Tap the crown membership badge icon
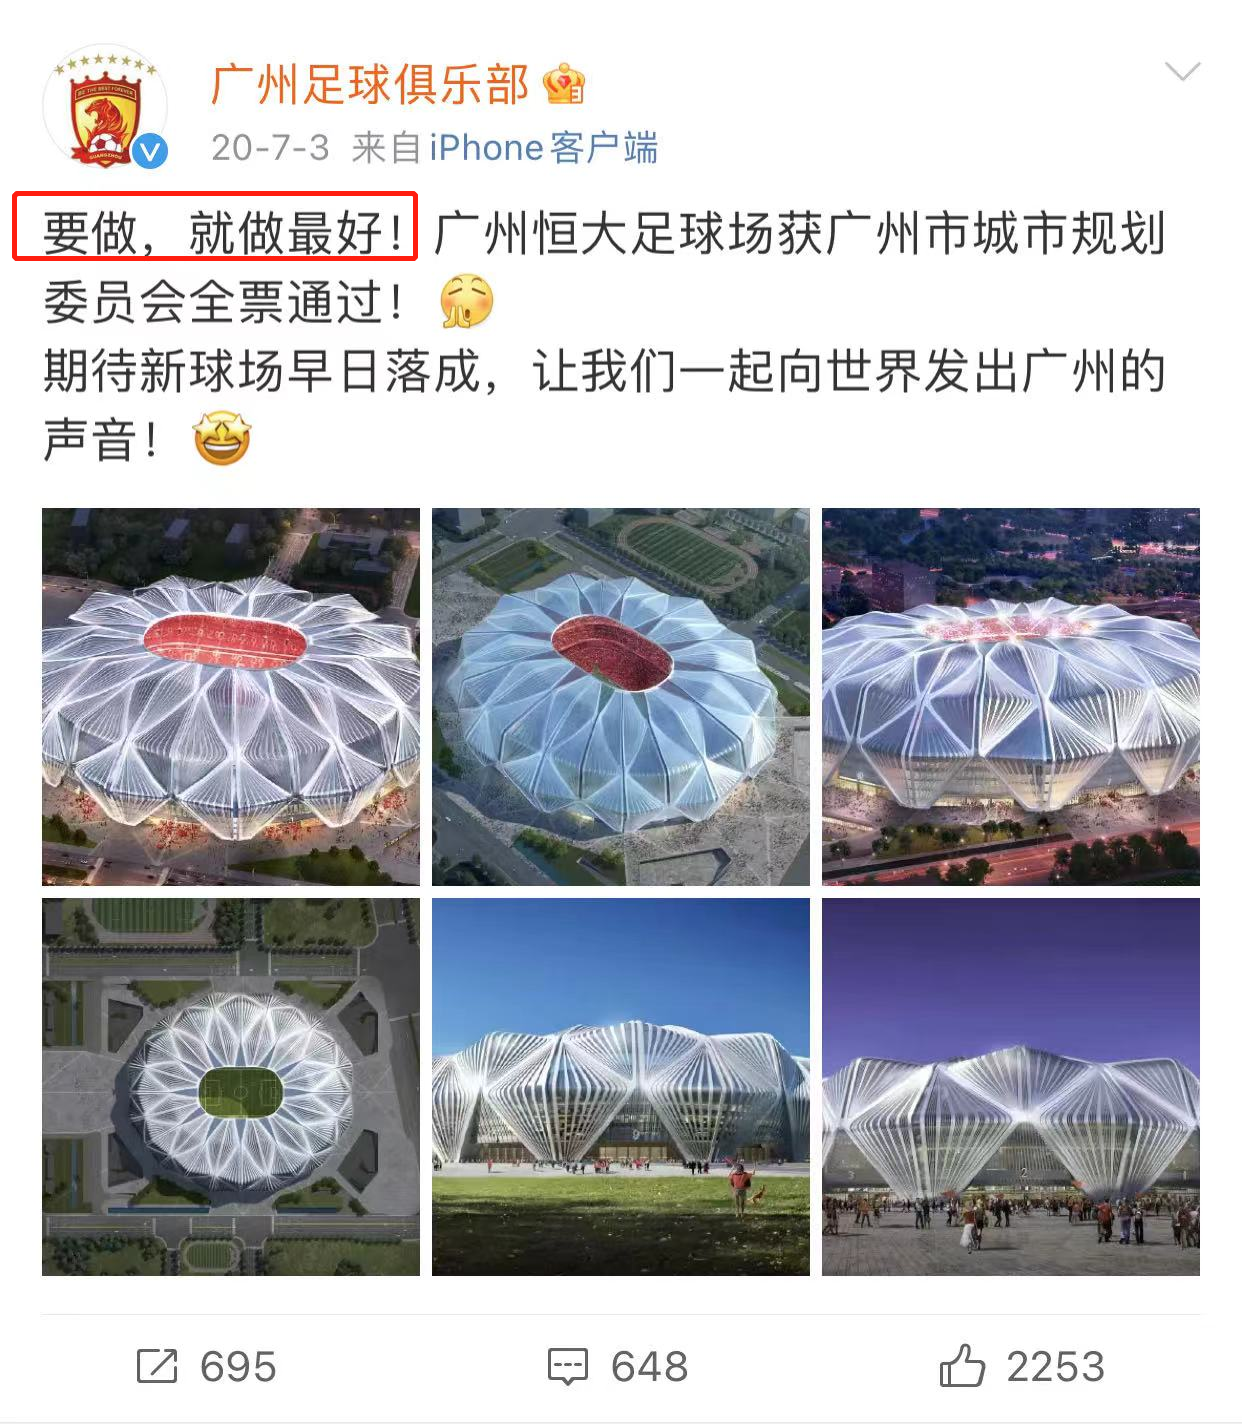The width and height of the screenshot is (1242, 1424). click(564, 84)
